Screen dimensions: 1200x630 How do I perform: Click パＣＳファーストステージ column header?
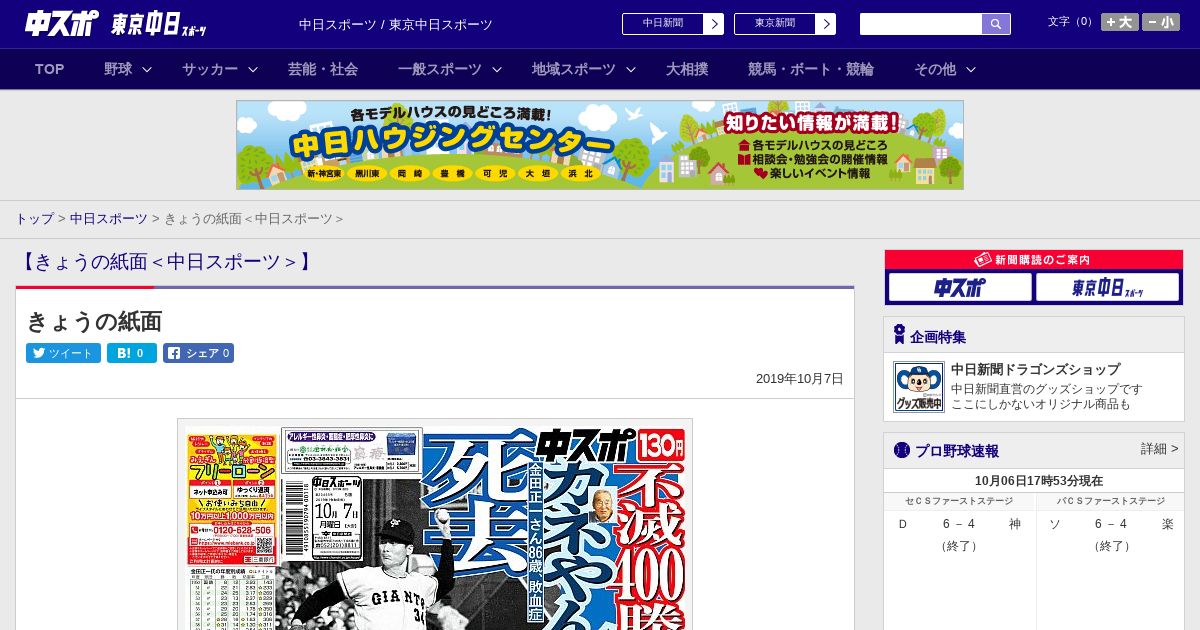1112,501
